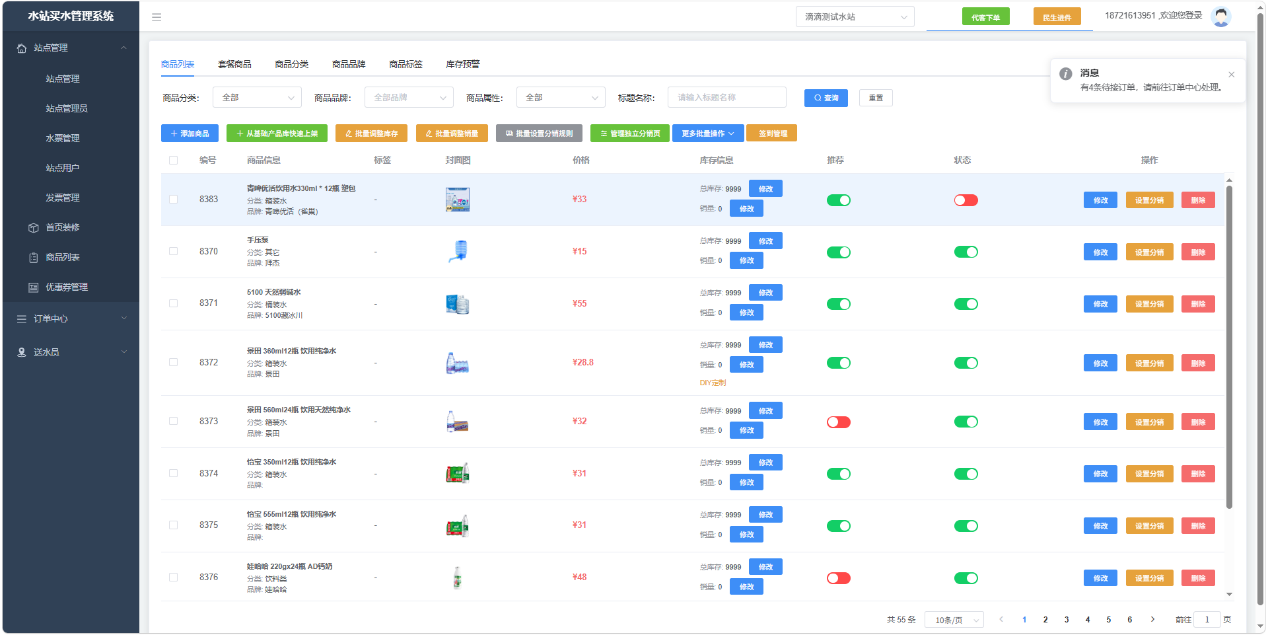Click 管理独立分销页 green button

[x=630, y=133]
